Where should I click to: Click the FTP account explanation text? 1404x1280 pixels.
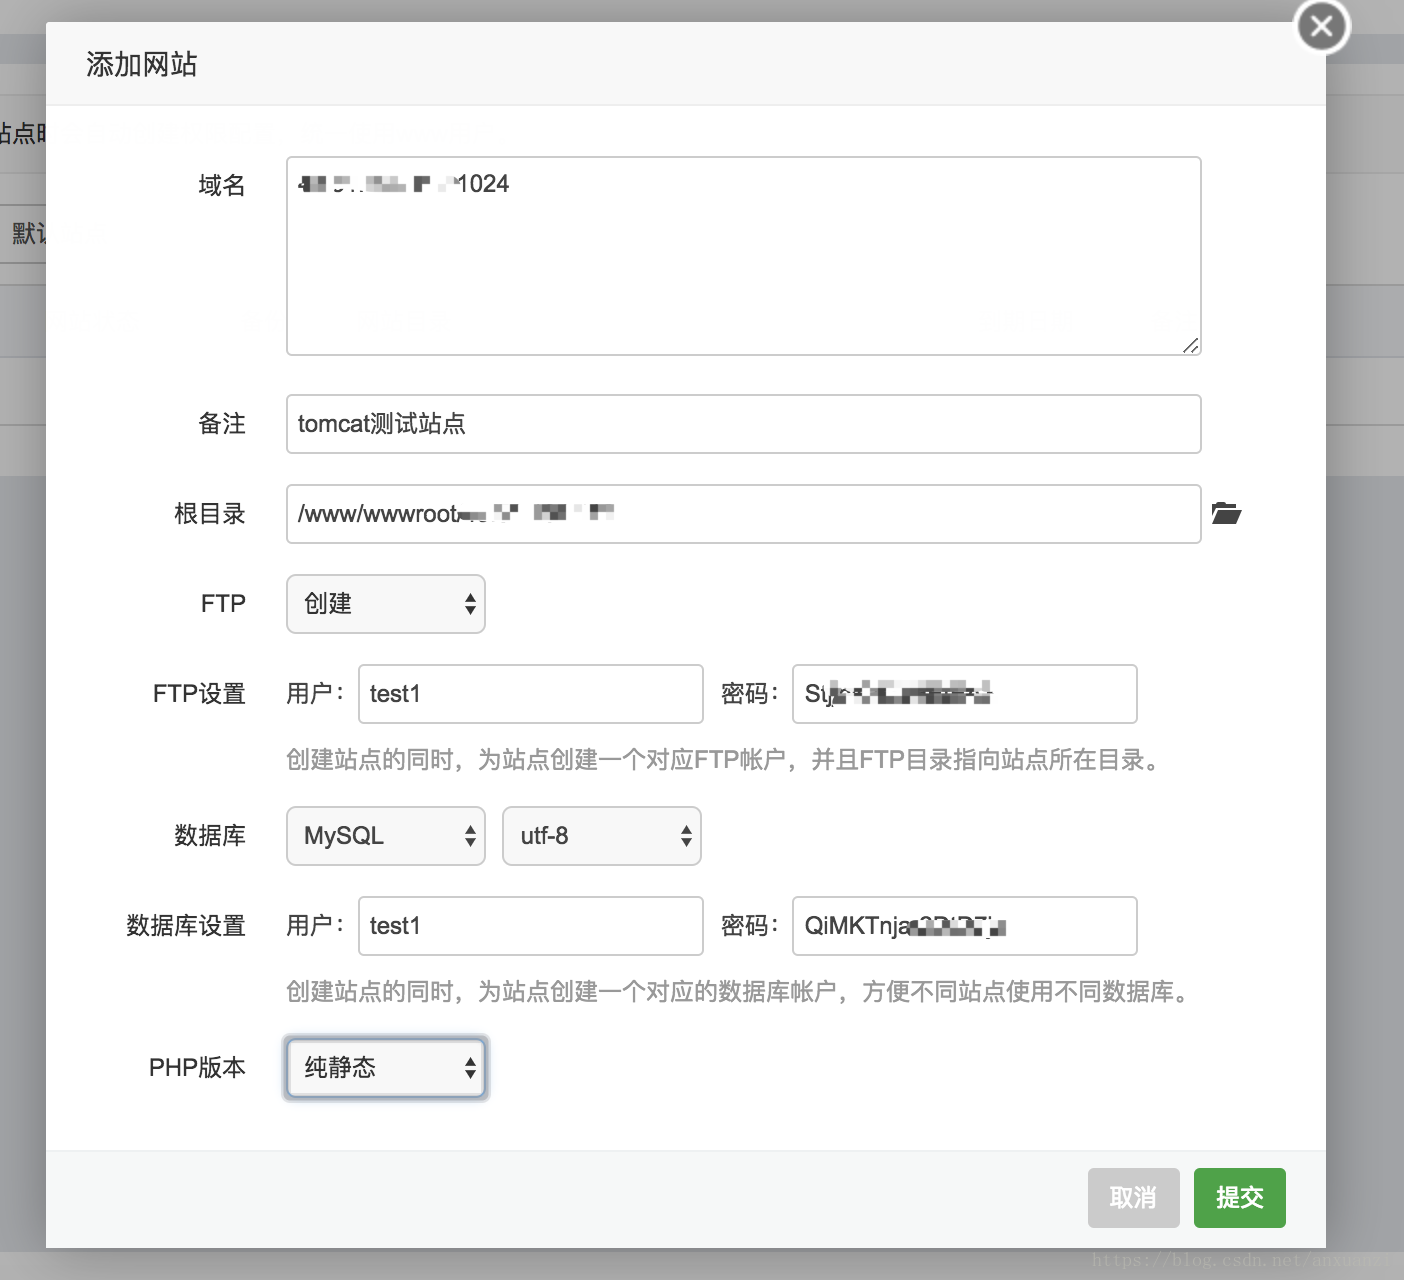[724, 760]
